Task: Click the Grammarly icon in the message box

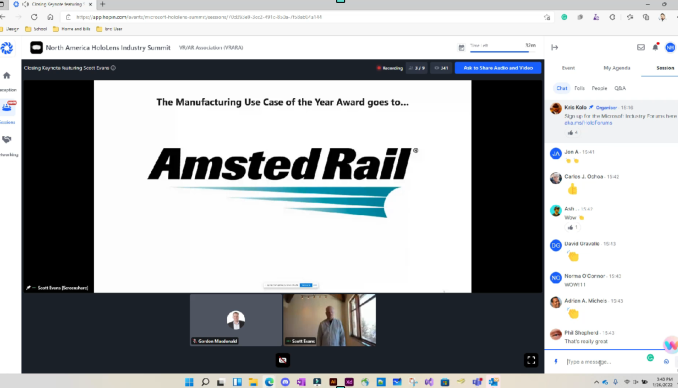Action: 650,358
